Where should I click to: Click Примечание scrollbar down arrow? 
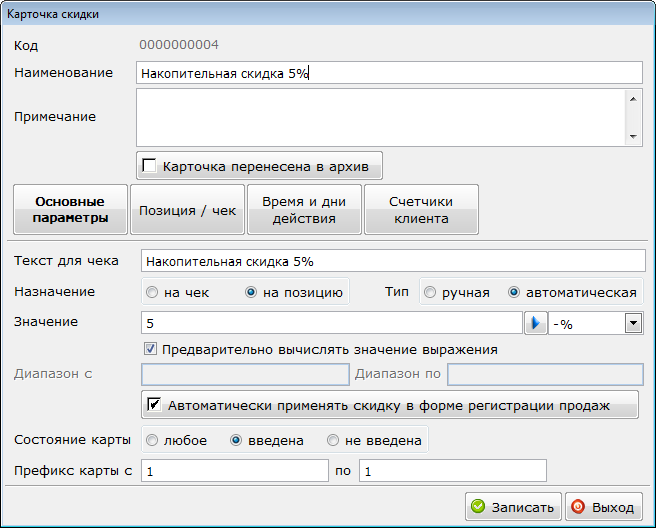click(x=633, y=136)
